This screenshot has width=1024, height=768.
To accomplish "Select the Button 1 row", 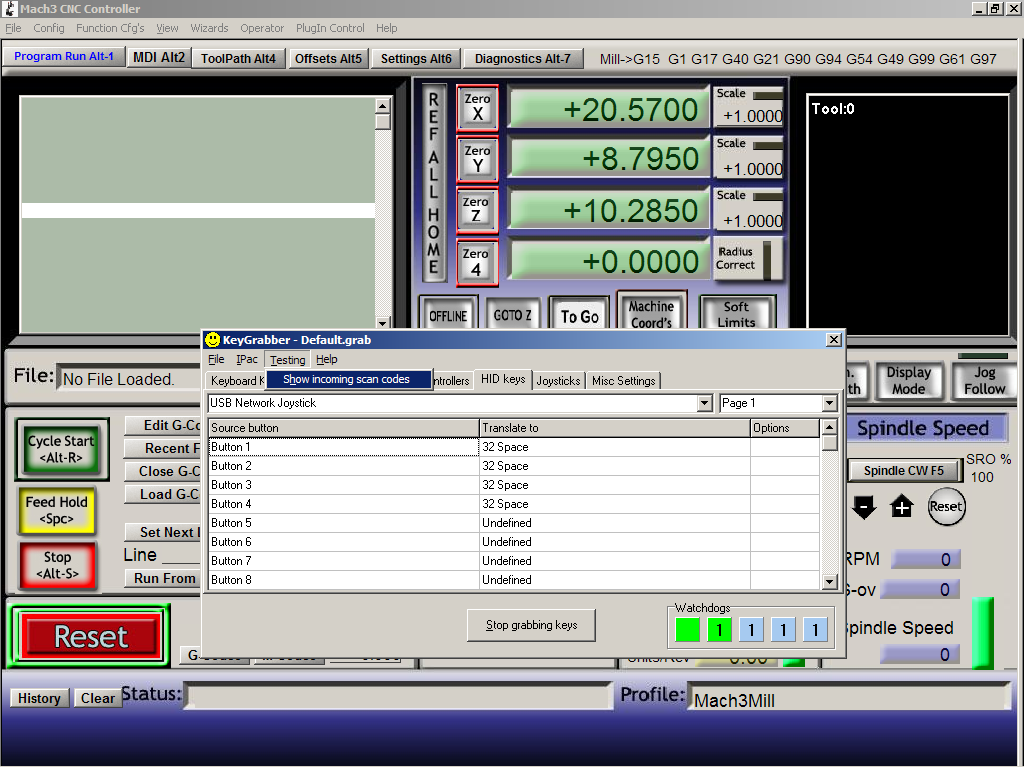I will tap(513, 447).
